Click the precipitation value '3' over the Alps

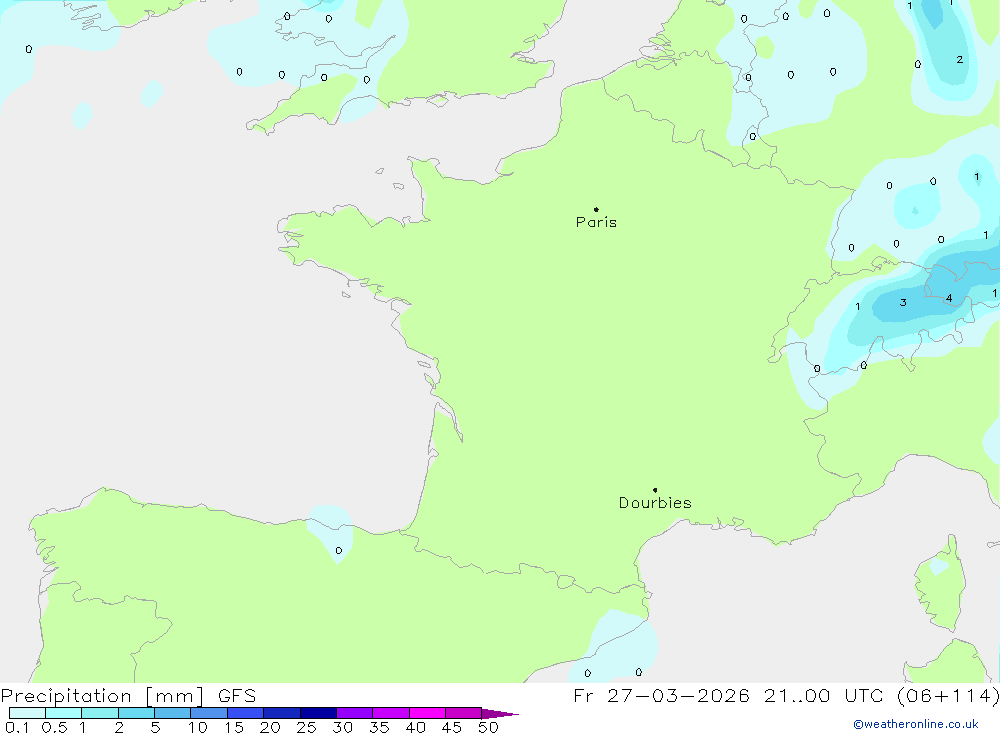[903, 302]
